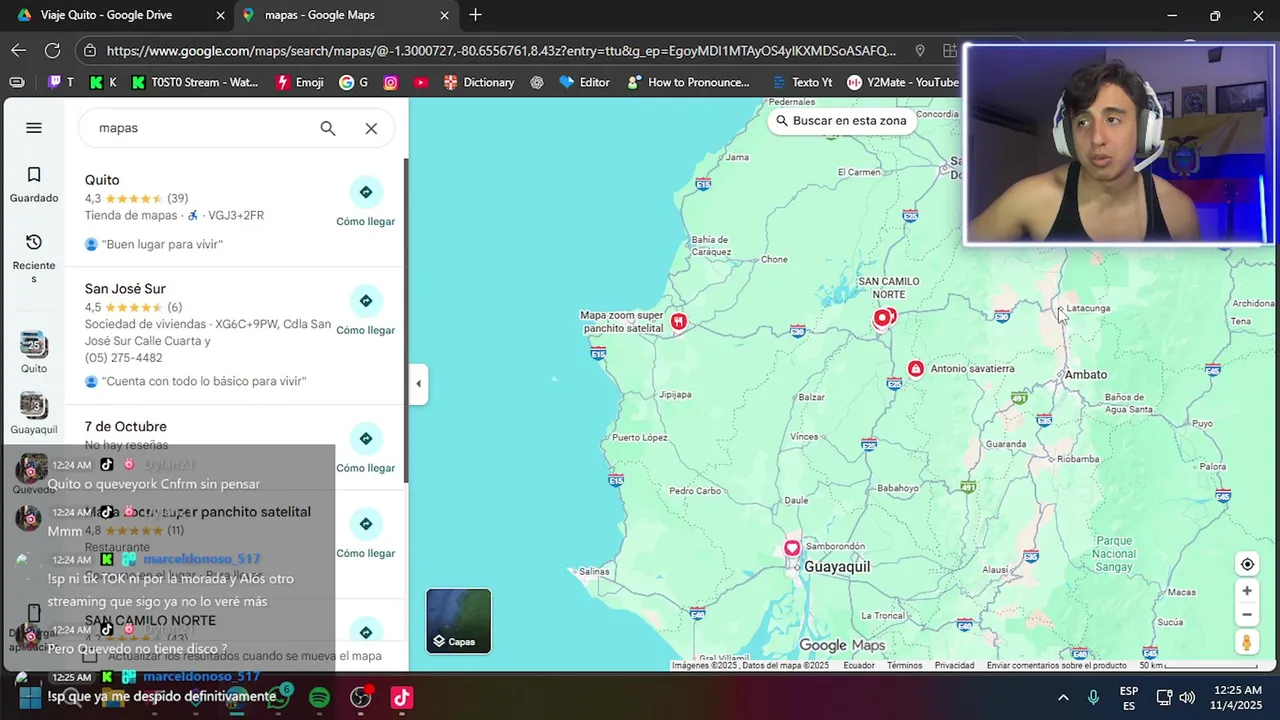Open the TOSTO Stream bookmark
The image size is (1280, 720).
click(x=194, y=82)
